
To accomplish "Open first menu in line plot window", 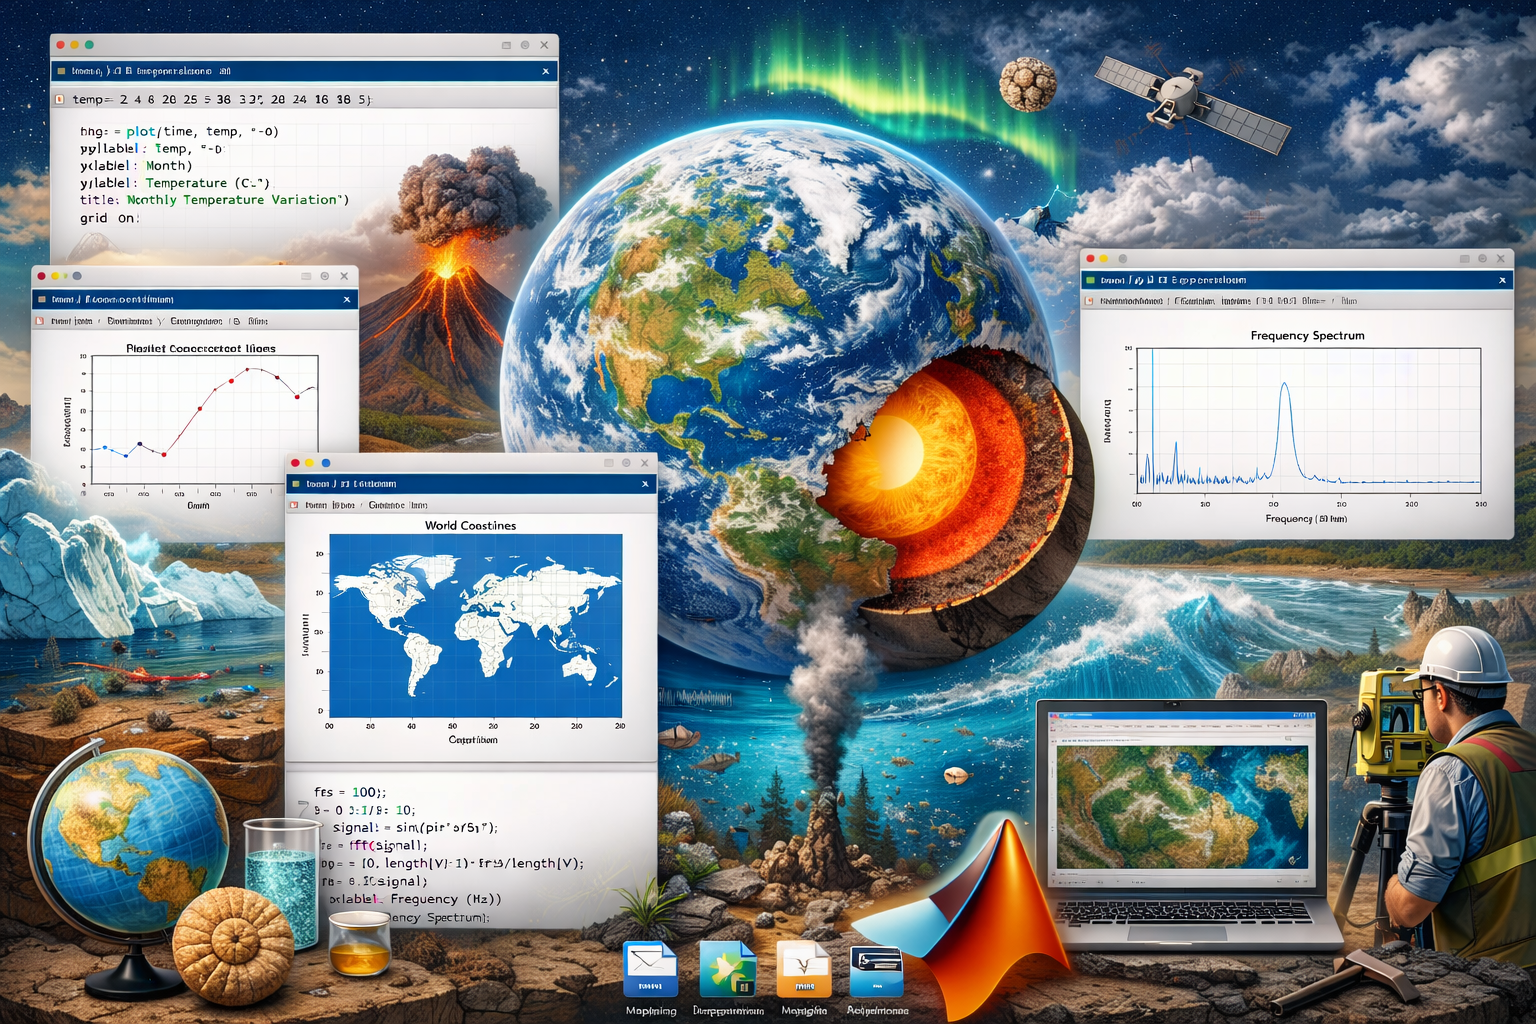I will pyautogui.click(x=71, y=322).
